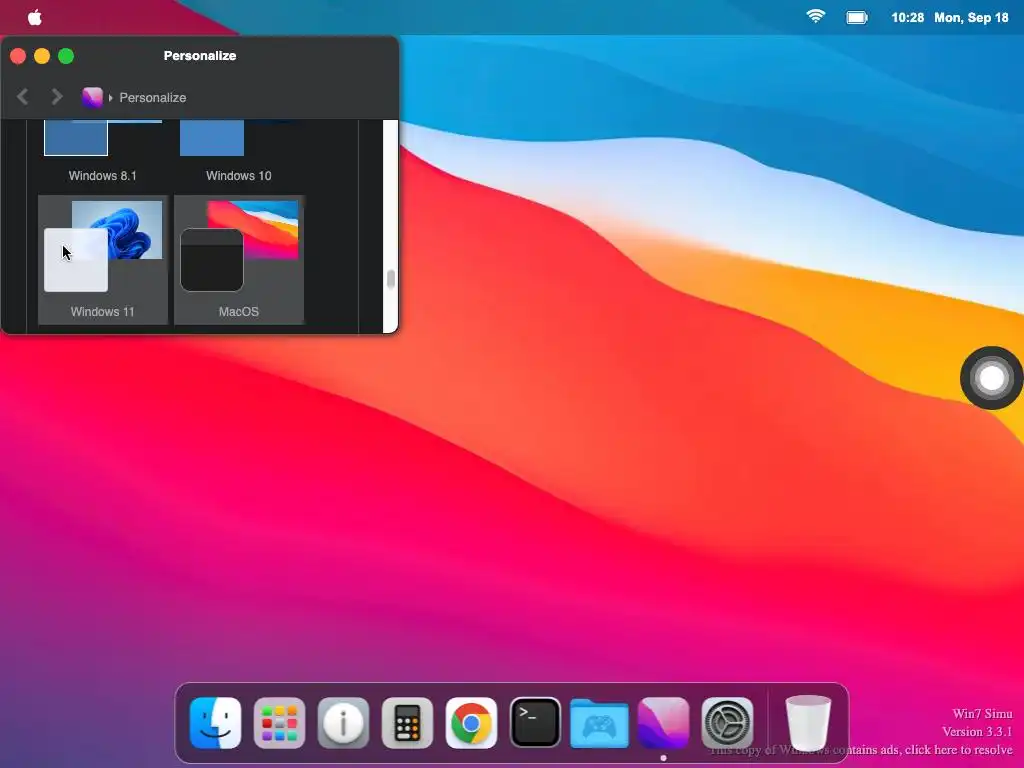
Task: Go forward in Personalize window
Action: point(57,97)
